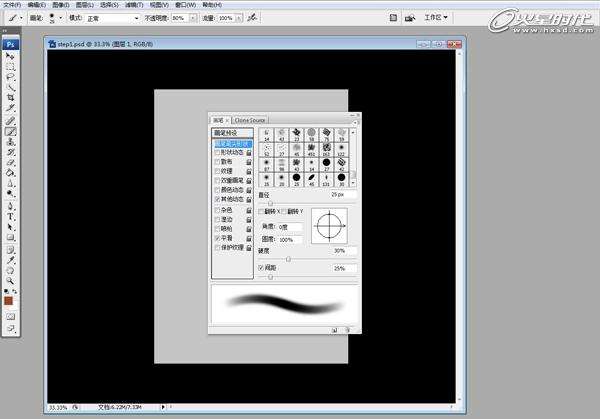
Task: Select the Paint Bucket tool
Action: click(x=10, y=173)
